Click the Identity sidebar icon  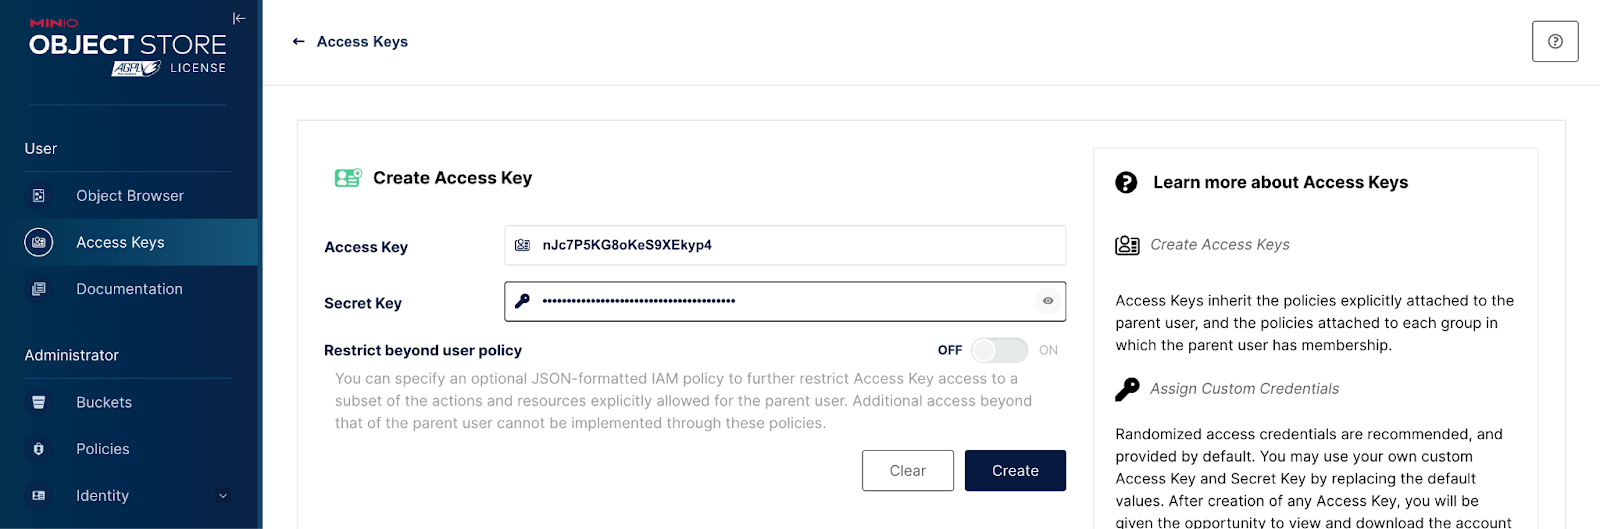[x=39, y=495]
